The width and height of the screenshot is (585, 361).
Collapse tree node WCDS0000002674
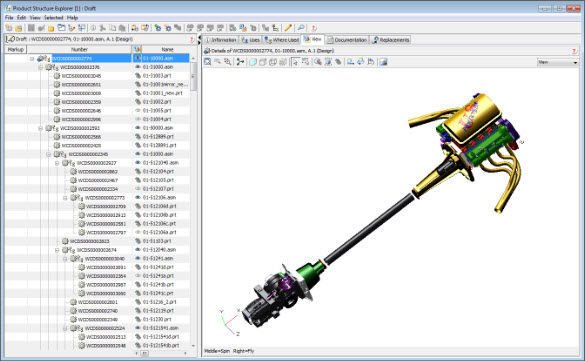click(57, 250)
